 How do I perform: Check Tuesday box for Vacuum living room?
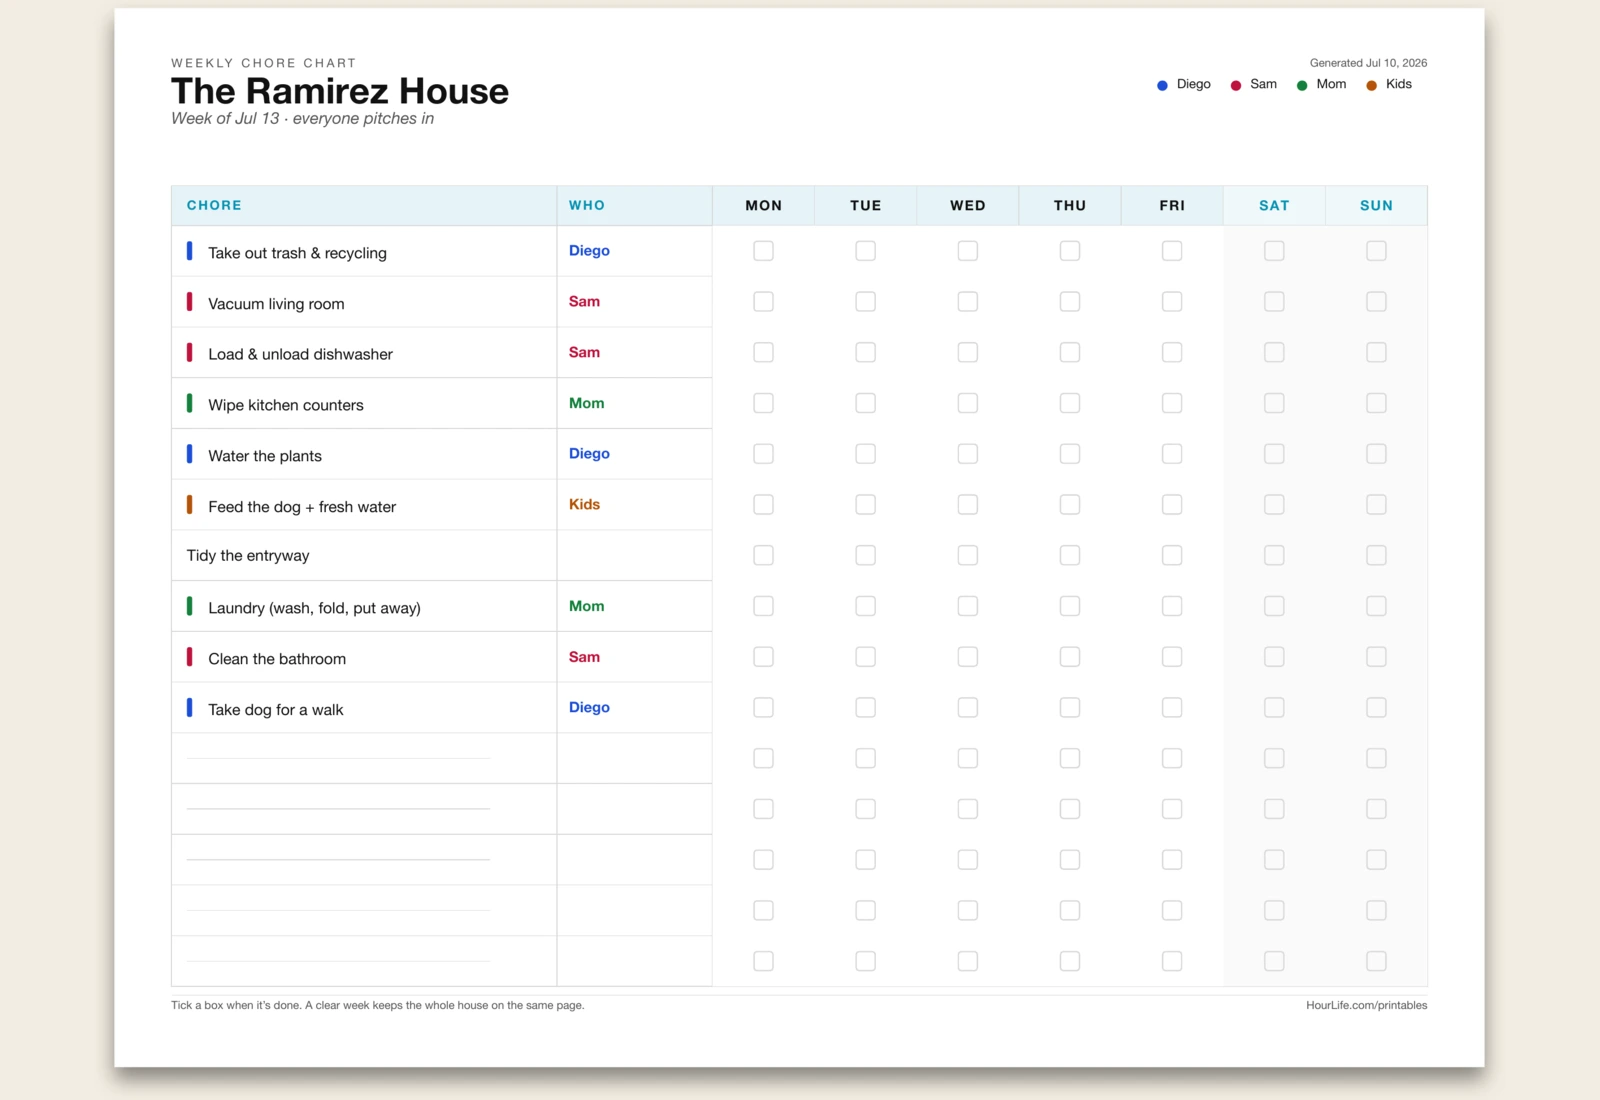[x=865, y=301]
